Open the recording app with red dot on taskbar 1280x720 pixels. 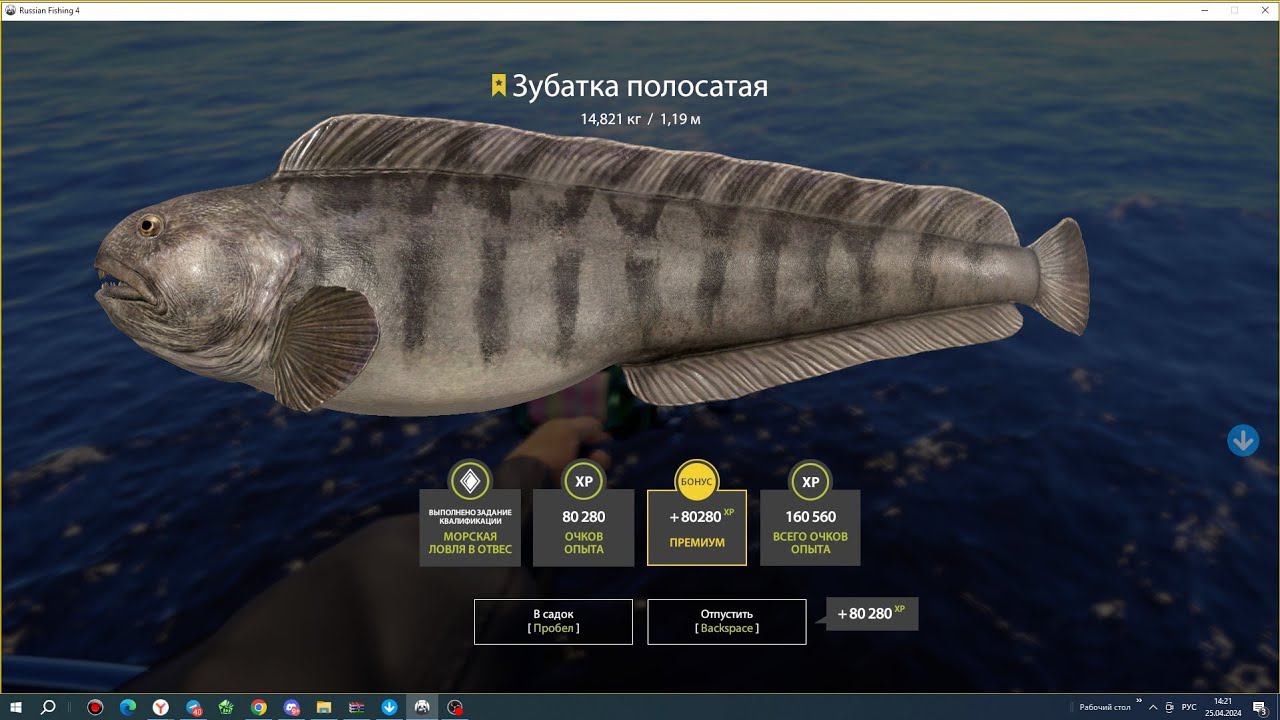(455, 707)
